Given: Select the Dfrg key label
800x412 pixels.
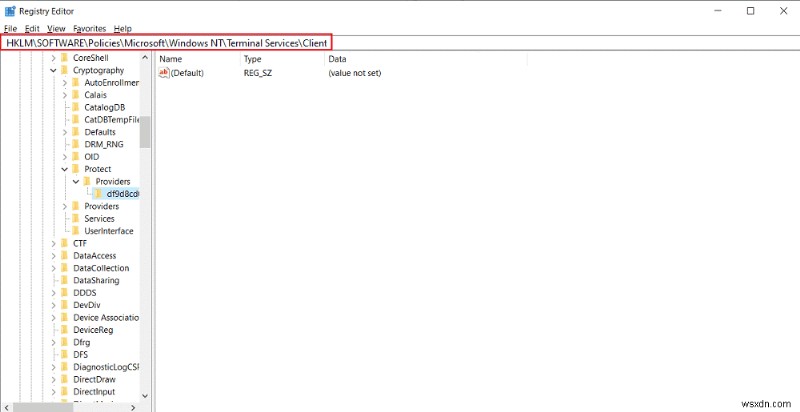Looking at the screenshot, I should 82,342.
